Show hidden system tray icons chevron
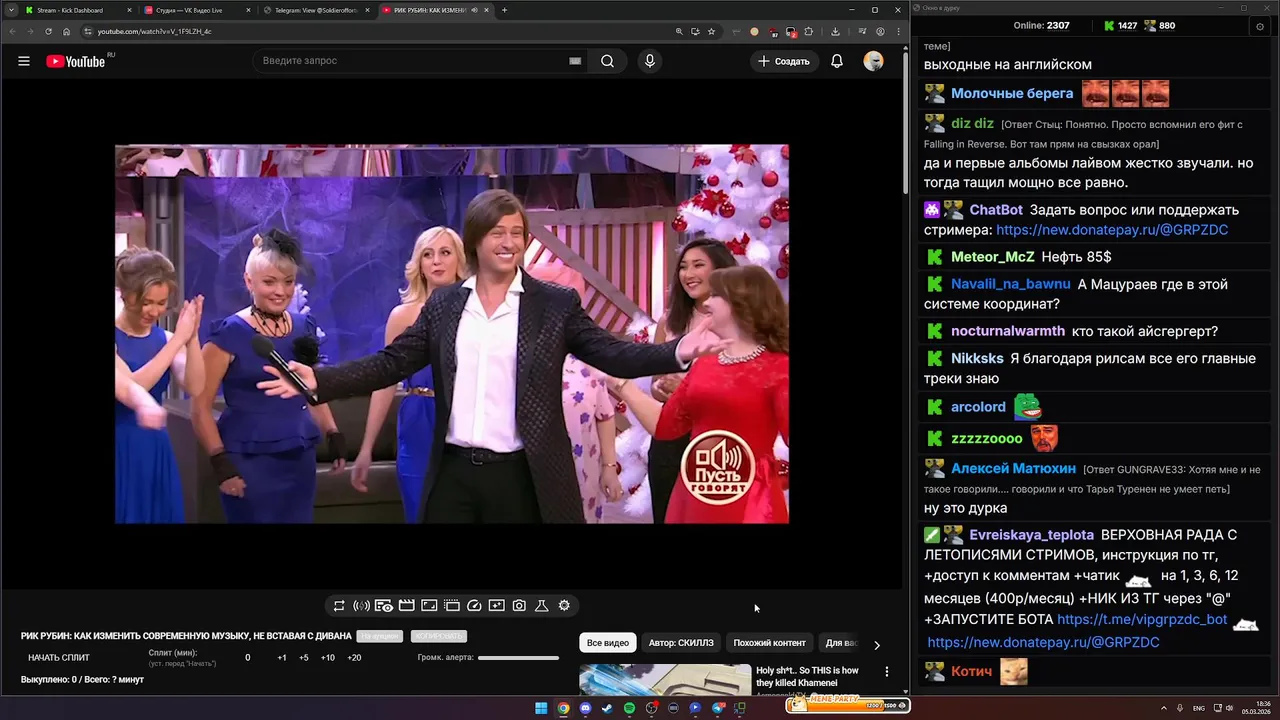1280x720 pixels. click(x=1164, y=708)
